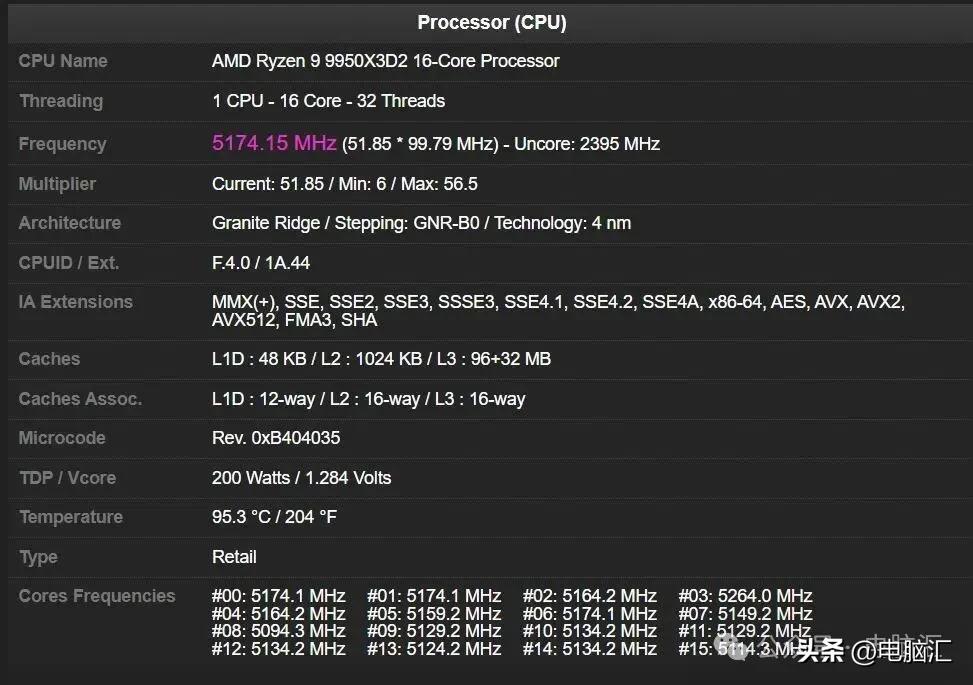Select the 200 Watts TDP value
This screenshot has width=973, height=685.
[250, 477]
